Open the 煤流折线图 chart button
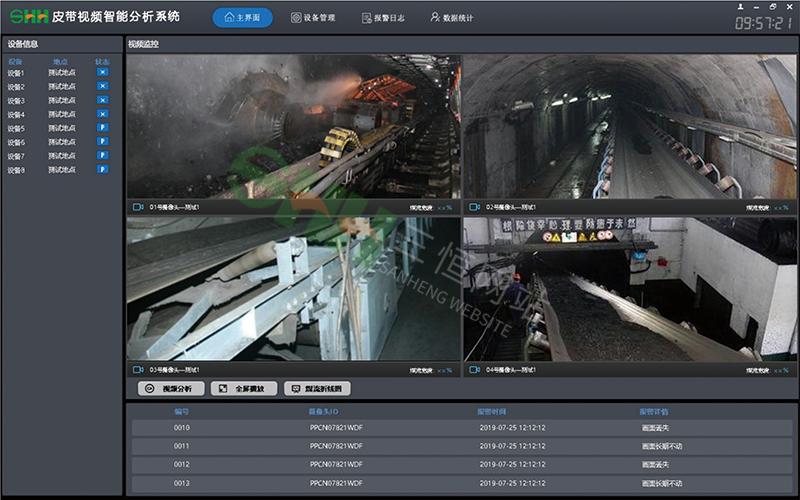Image resolution: width=800 pixels, height=500 pixels. point(318,388)
